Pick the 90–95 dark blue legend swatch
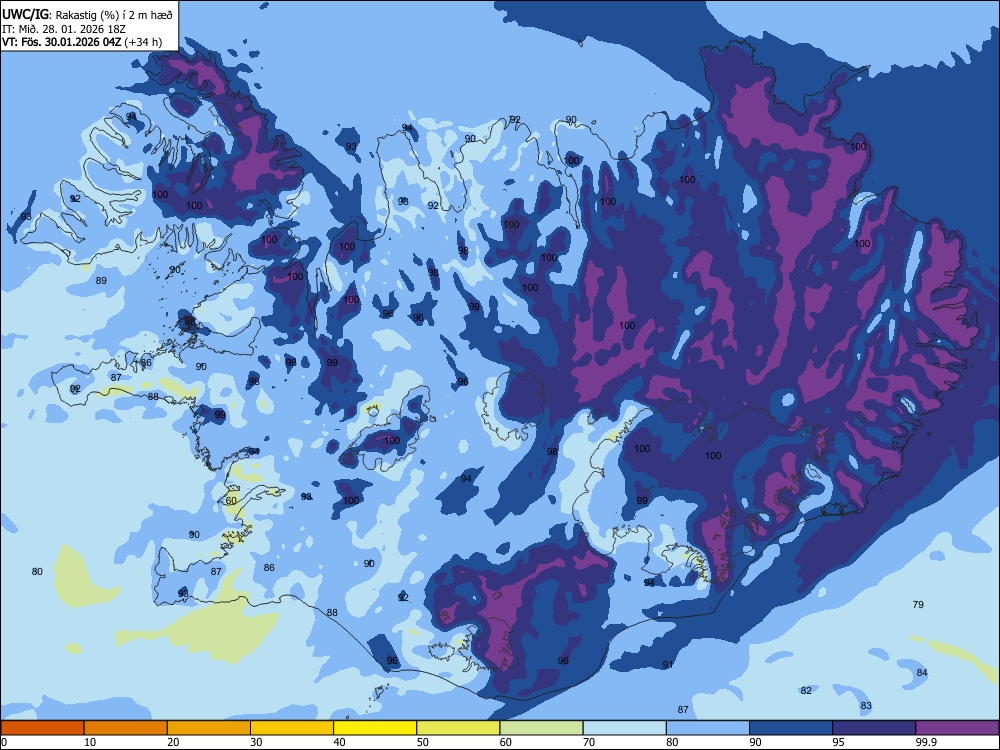1000x750 pixels. [x=791, y=728]
